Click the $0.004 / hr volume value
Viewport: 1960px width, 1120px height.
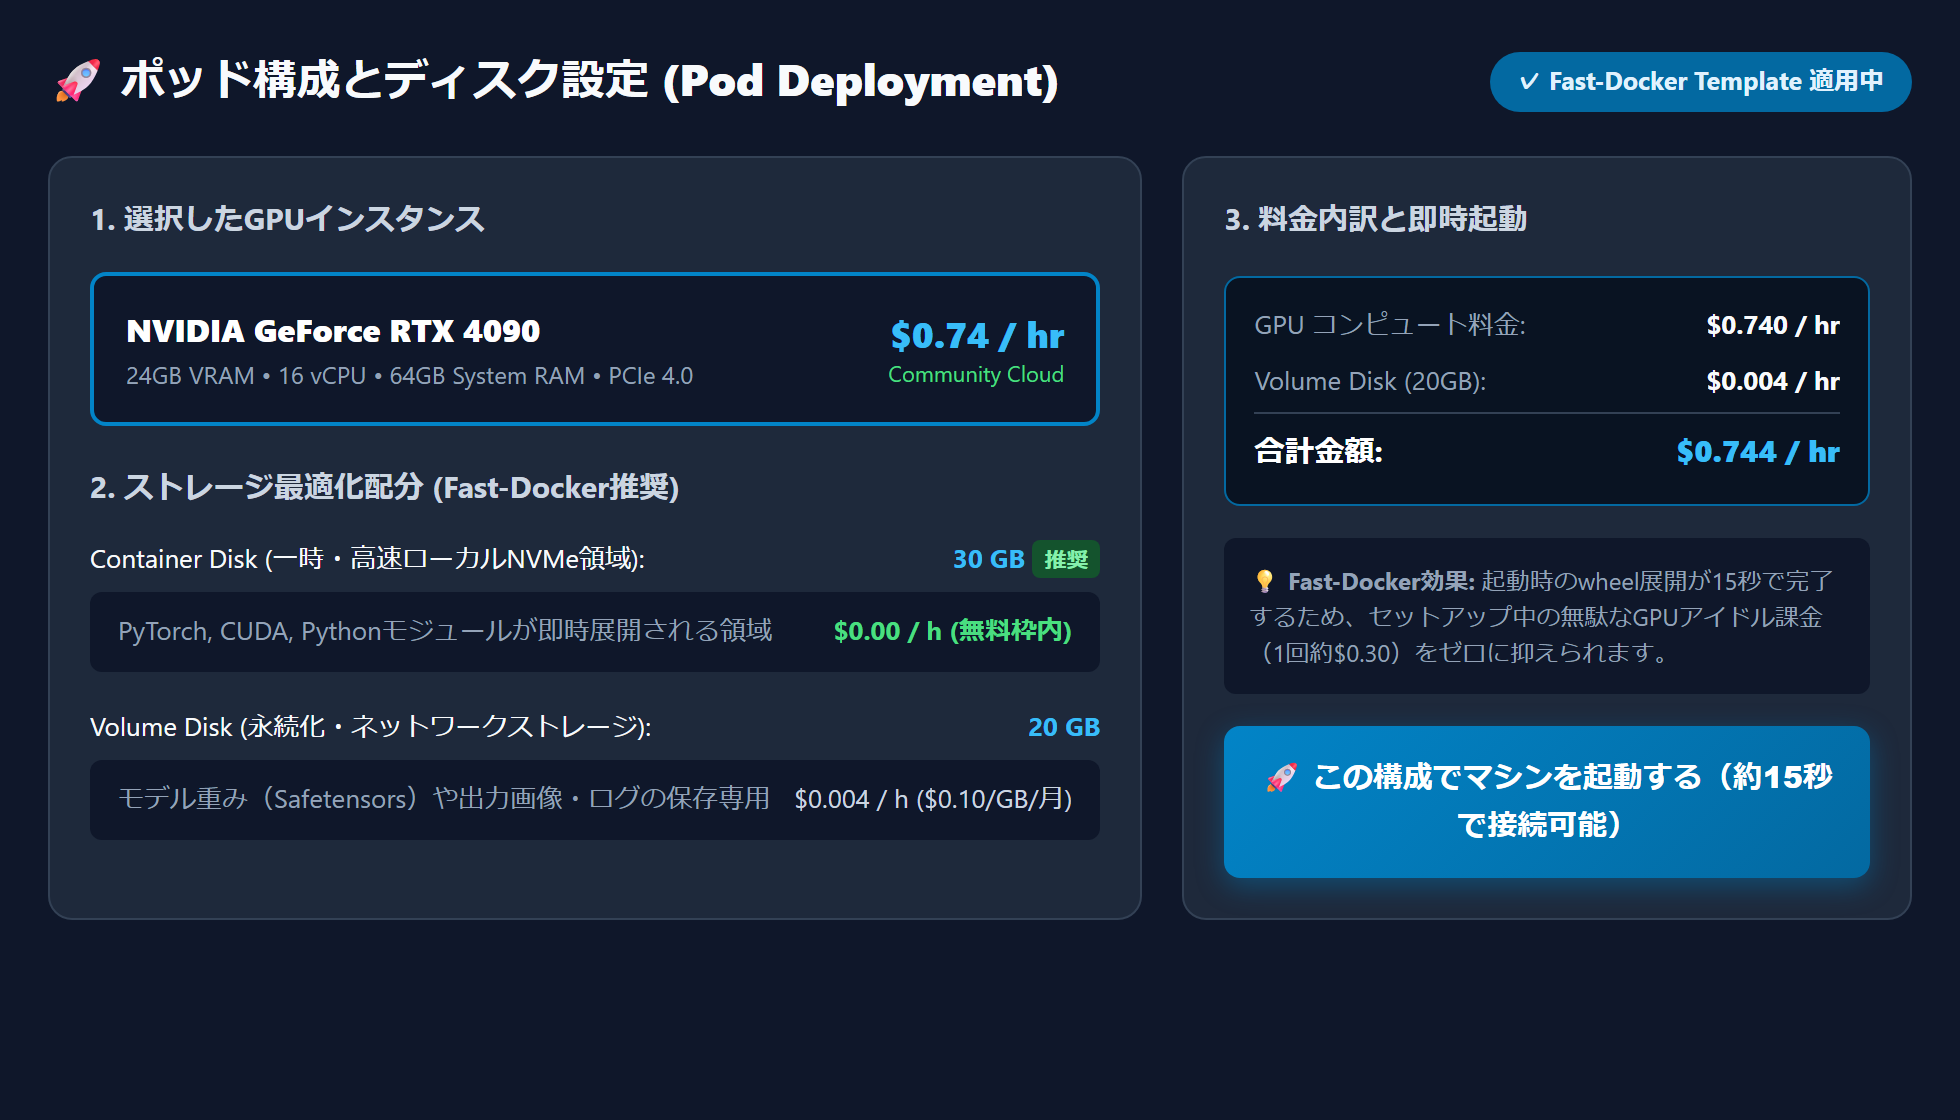(1773, 381)
